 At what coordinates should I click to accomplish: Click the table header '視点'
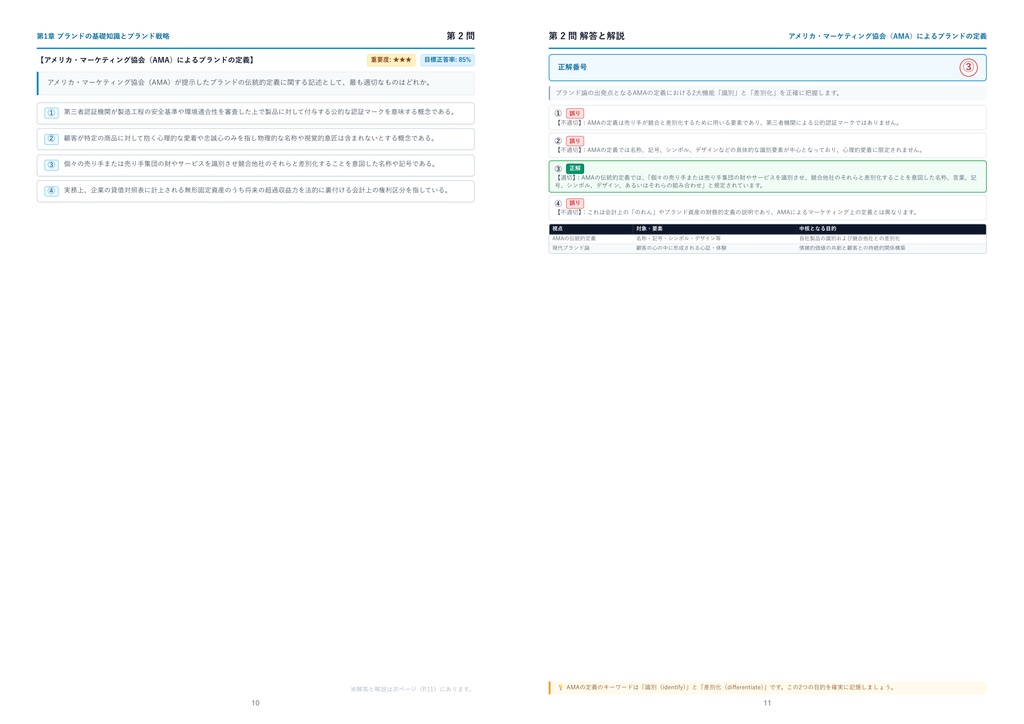(x=557, y=229)
